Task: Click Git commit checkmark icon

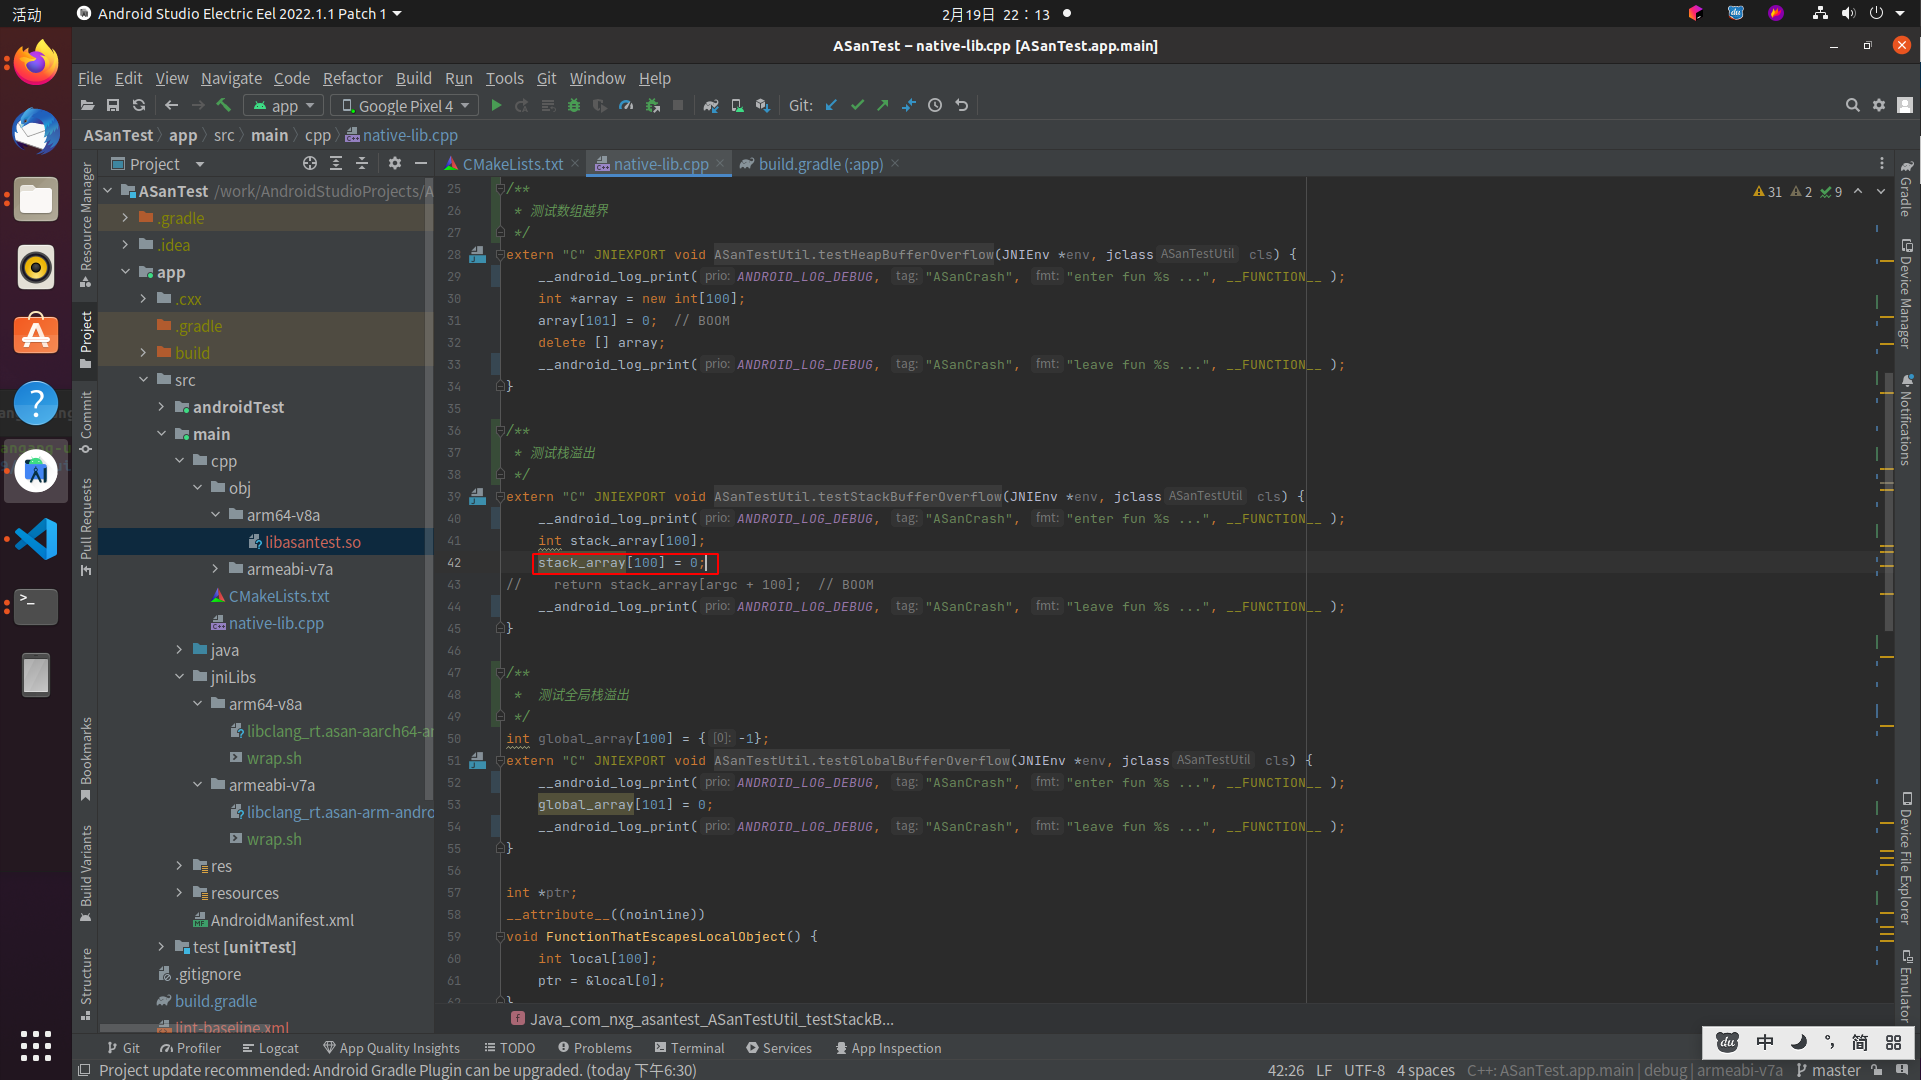Action: [x=857, y=105]
